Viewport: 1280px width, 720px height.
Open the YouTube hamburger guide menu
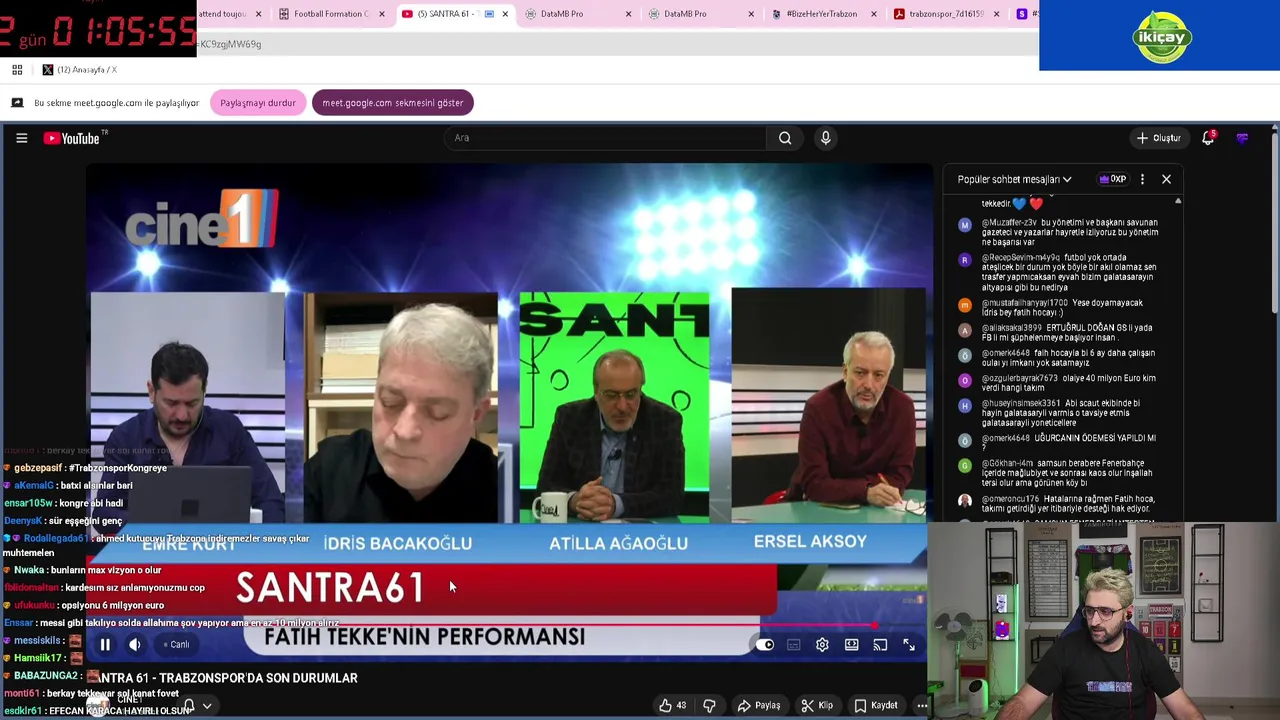(21, 138)
